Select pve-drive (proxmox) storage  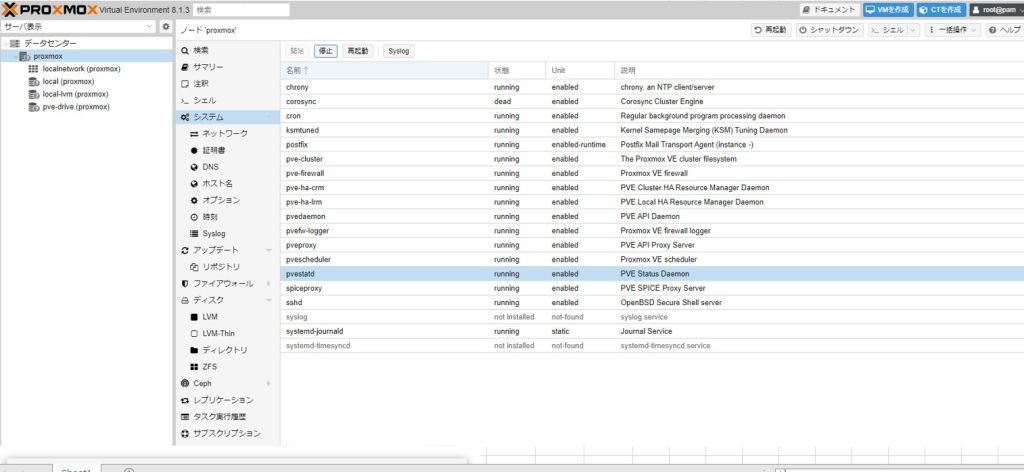click(76, 107)
